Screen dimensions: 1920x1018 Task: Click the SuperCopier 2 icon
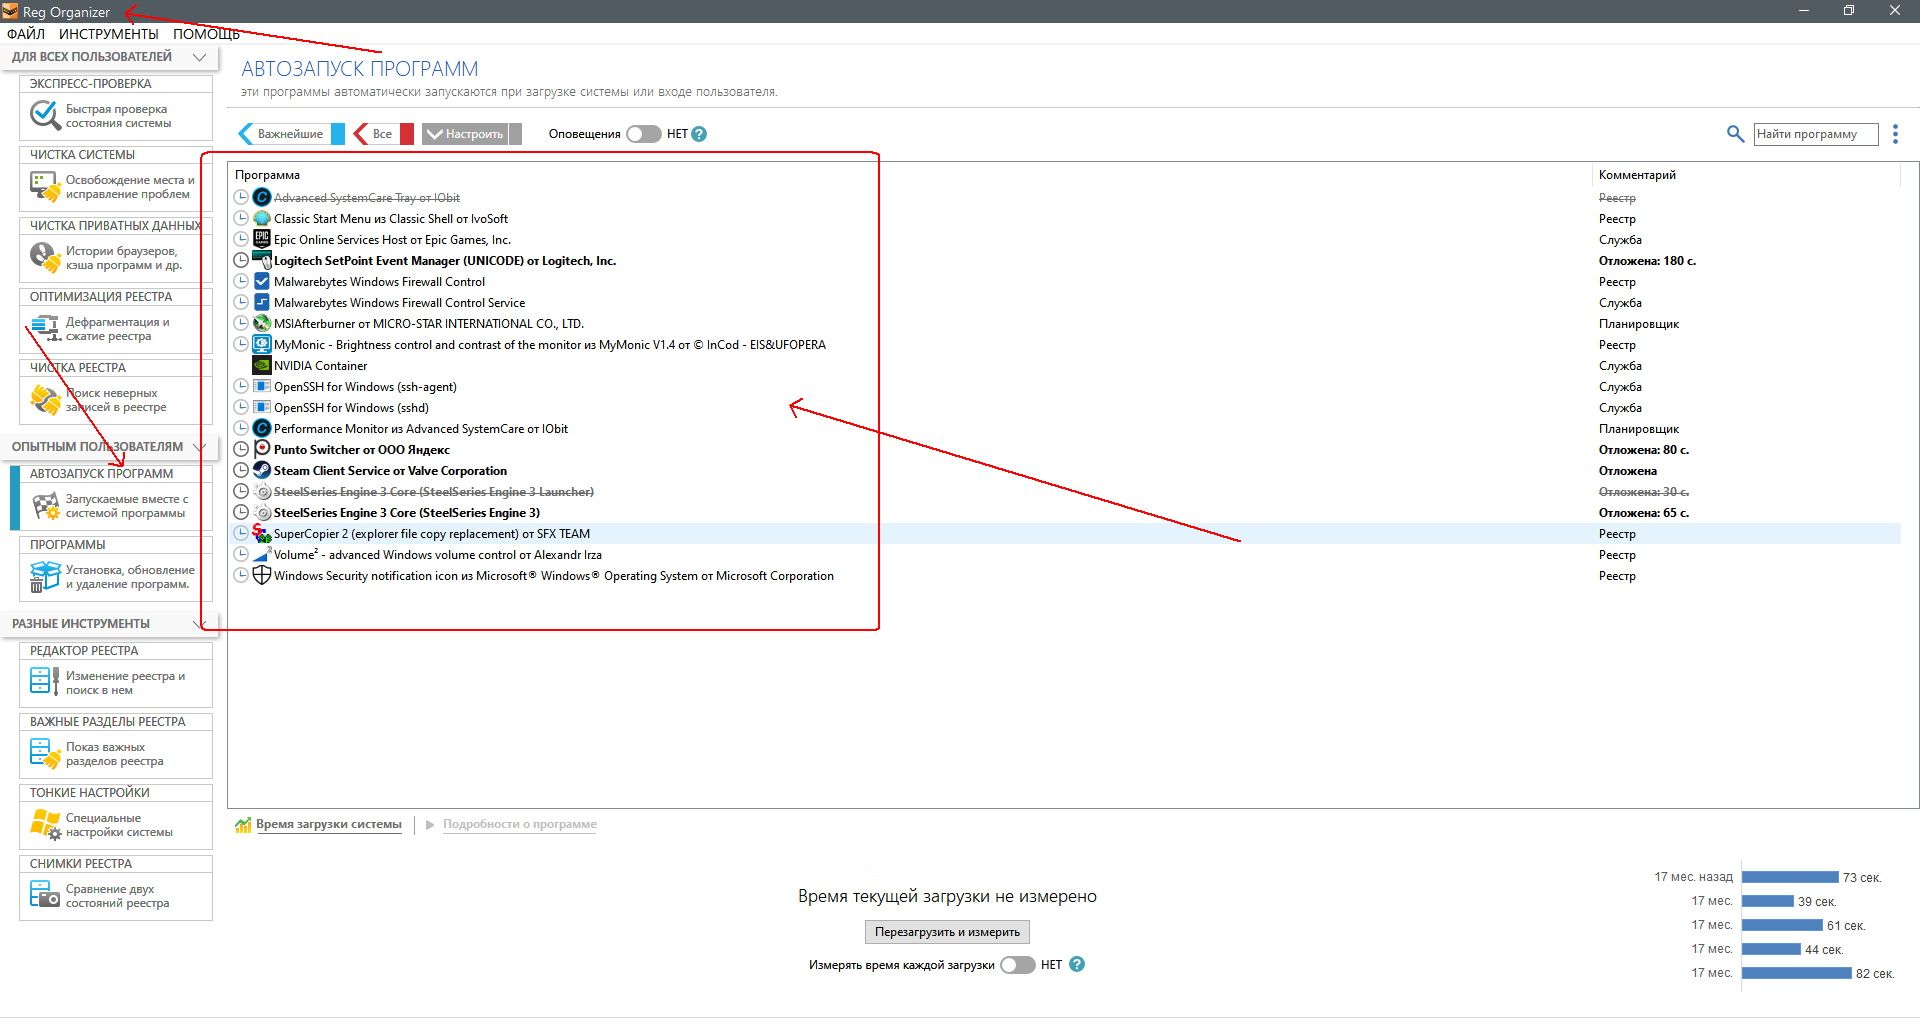[x=262, y=533]
